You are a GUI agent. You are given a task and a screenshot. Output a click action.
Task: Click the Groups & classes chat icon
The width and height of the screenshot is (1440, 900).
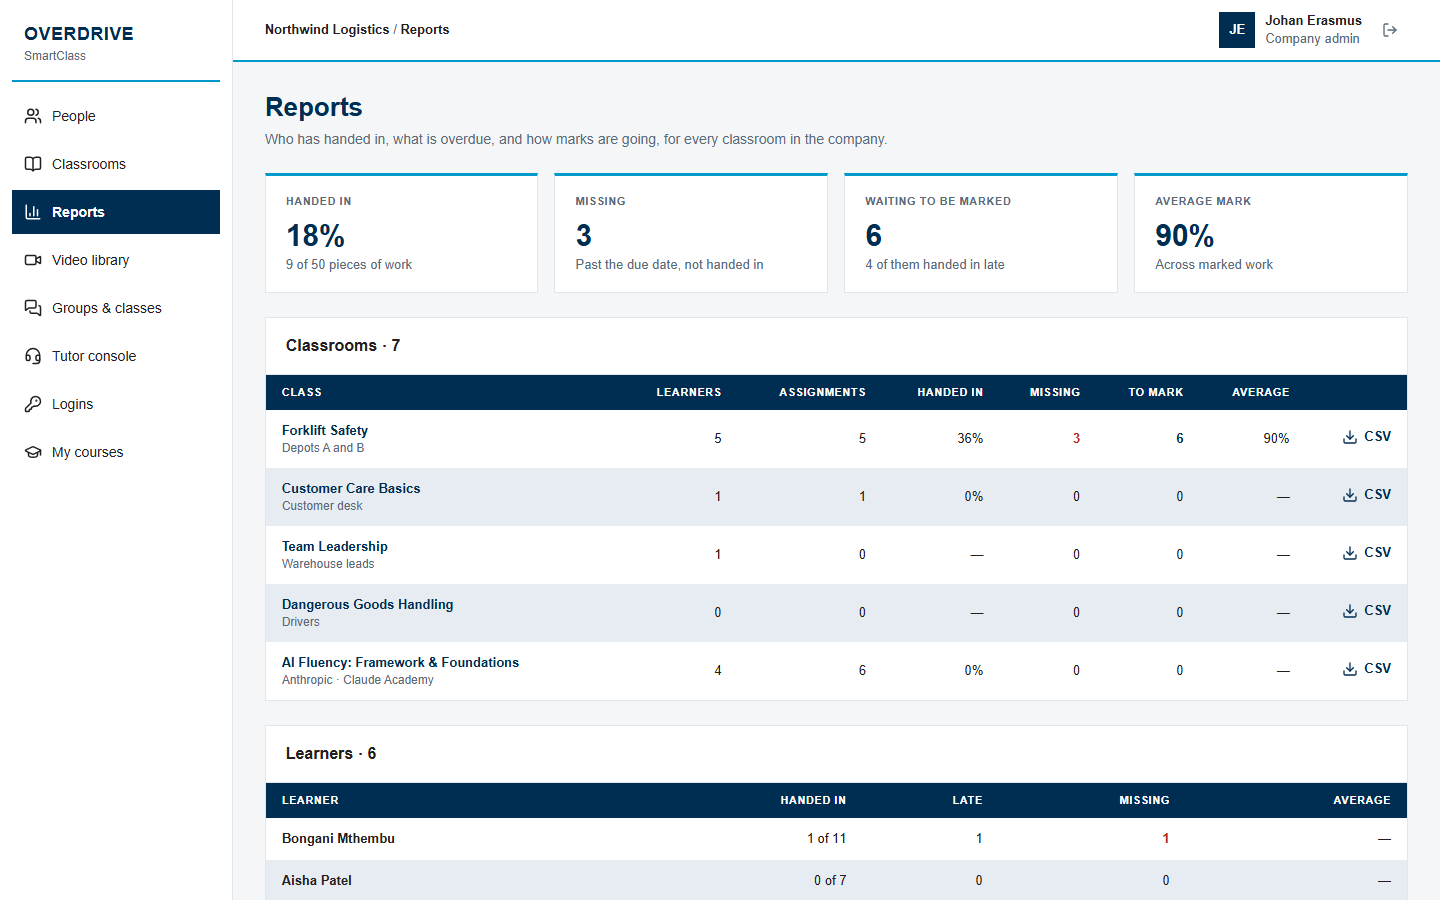(33, 308)
